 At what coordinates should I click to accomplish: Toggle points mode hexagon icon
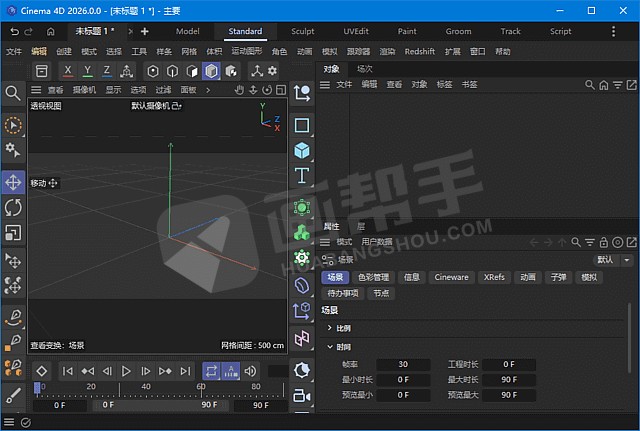pos(153,71)
